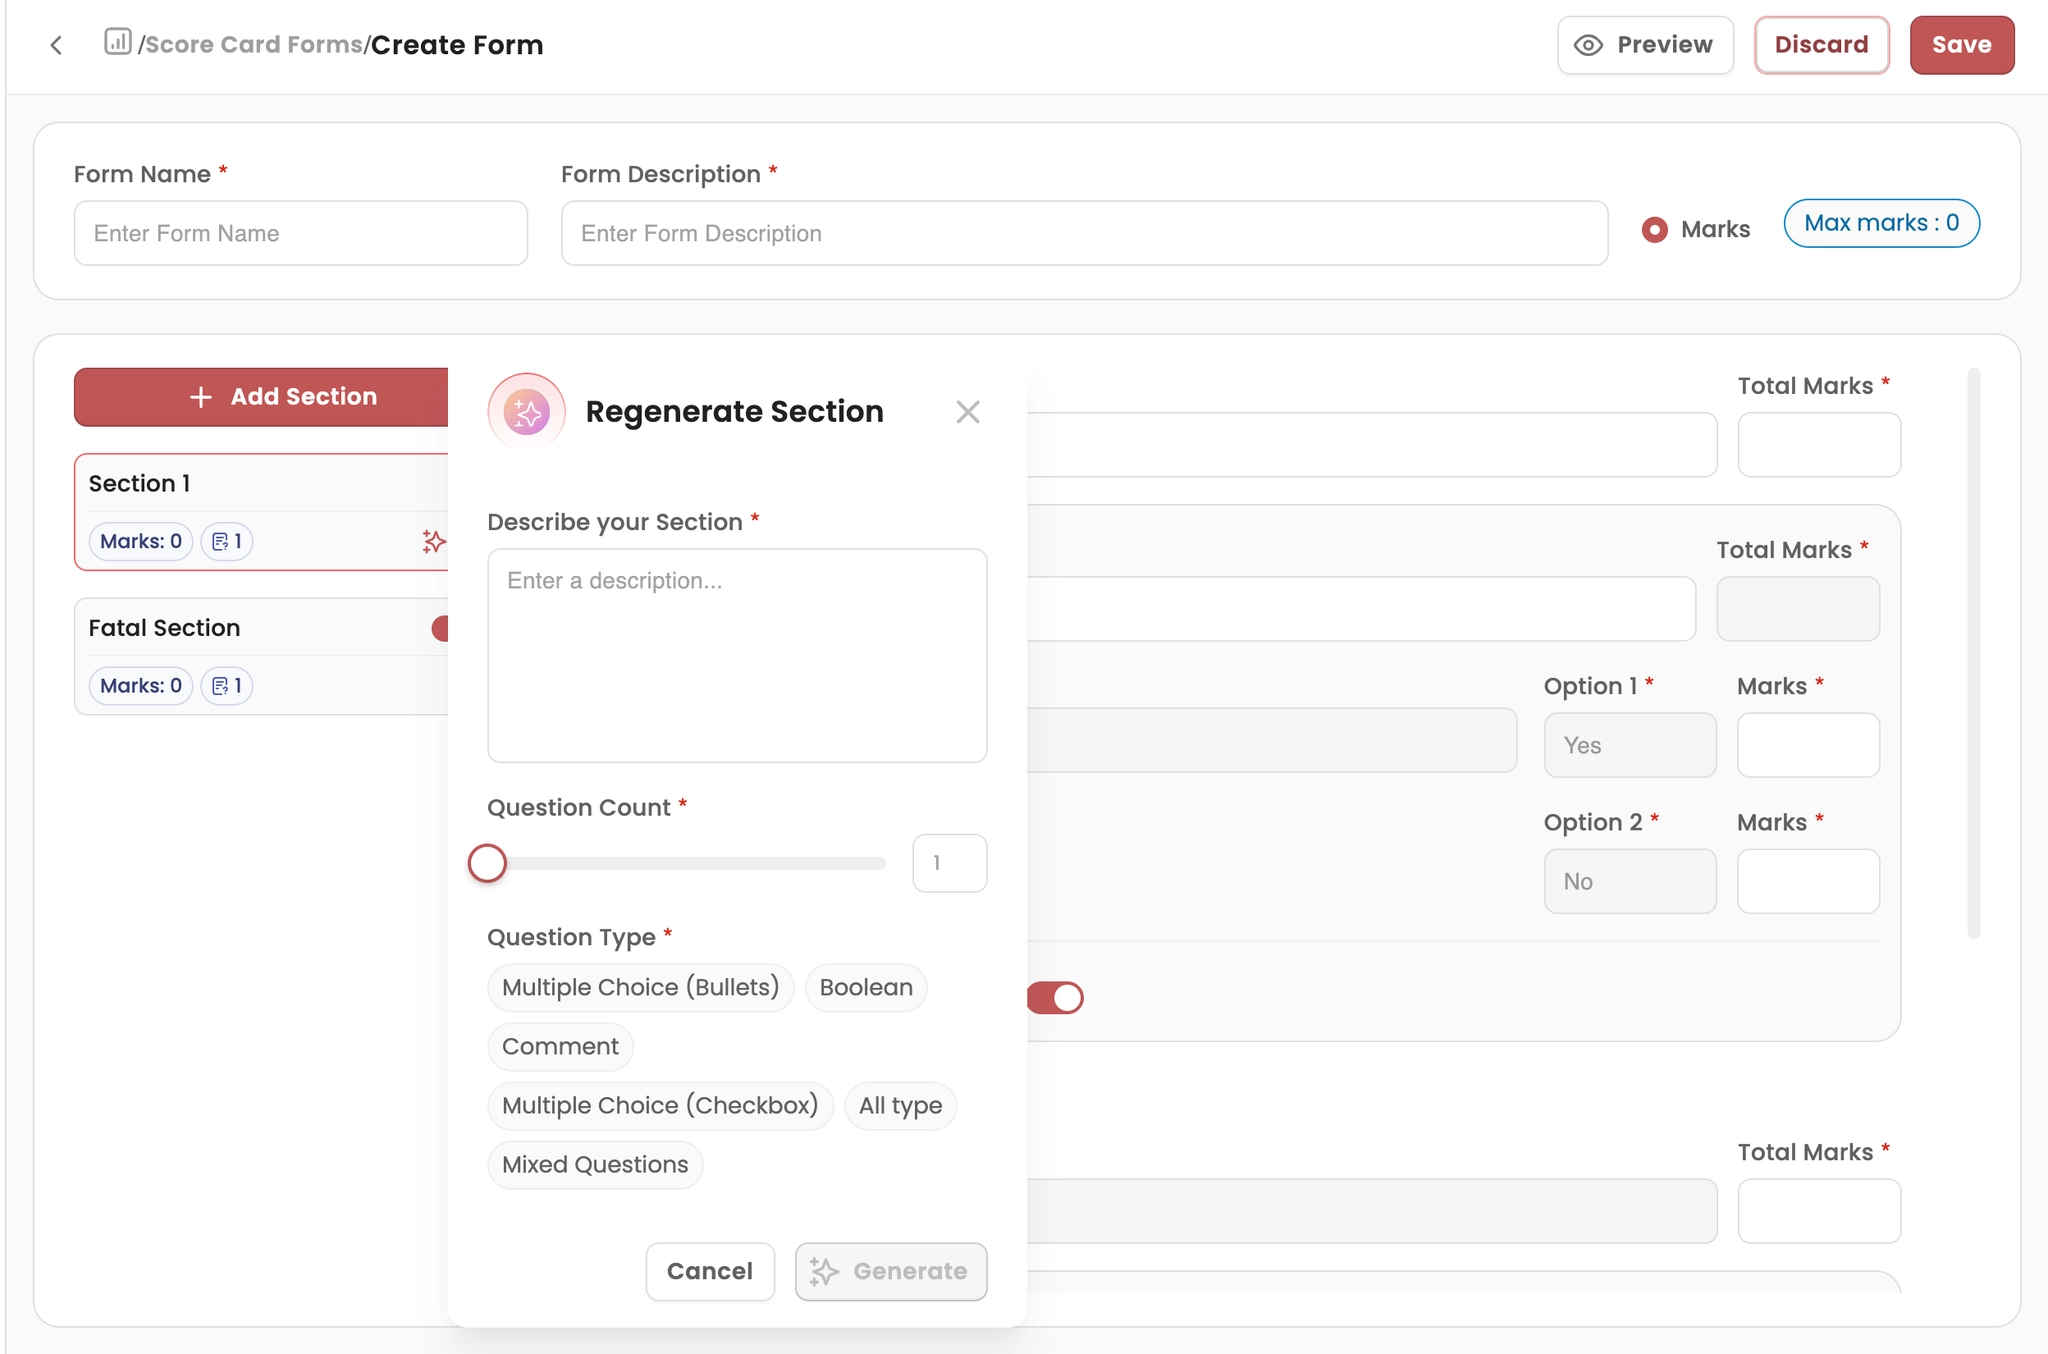Select the Marks radio button

[x=1655, y=230]
